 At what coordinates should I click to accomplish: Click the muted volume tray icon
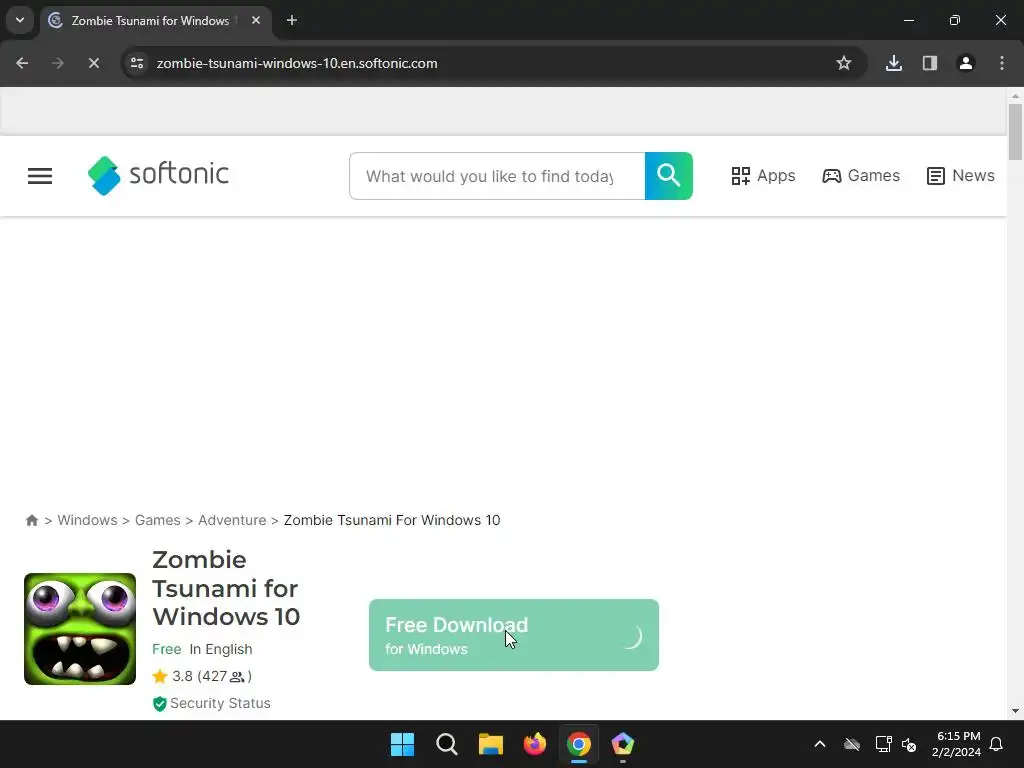click(909, 744)
